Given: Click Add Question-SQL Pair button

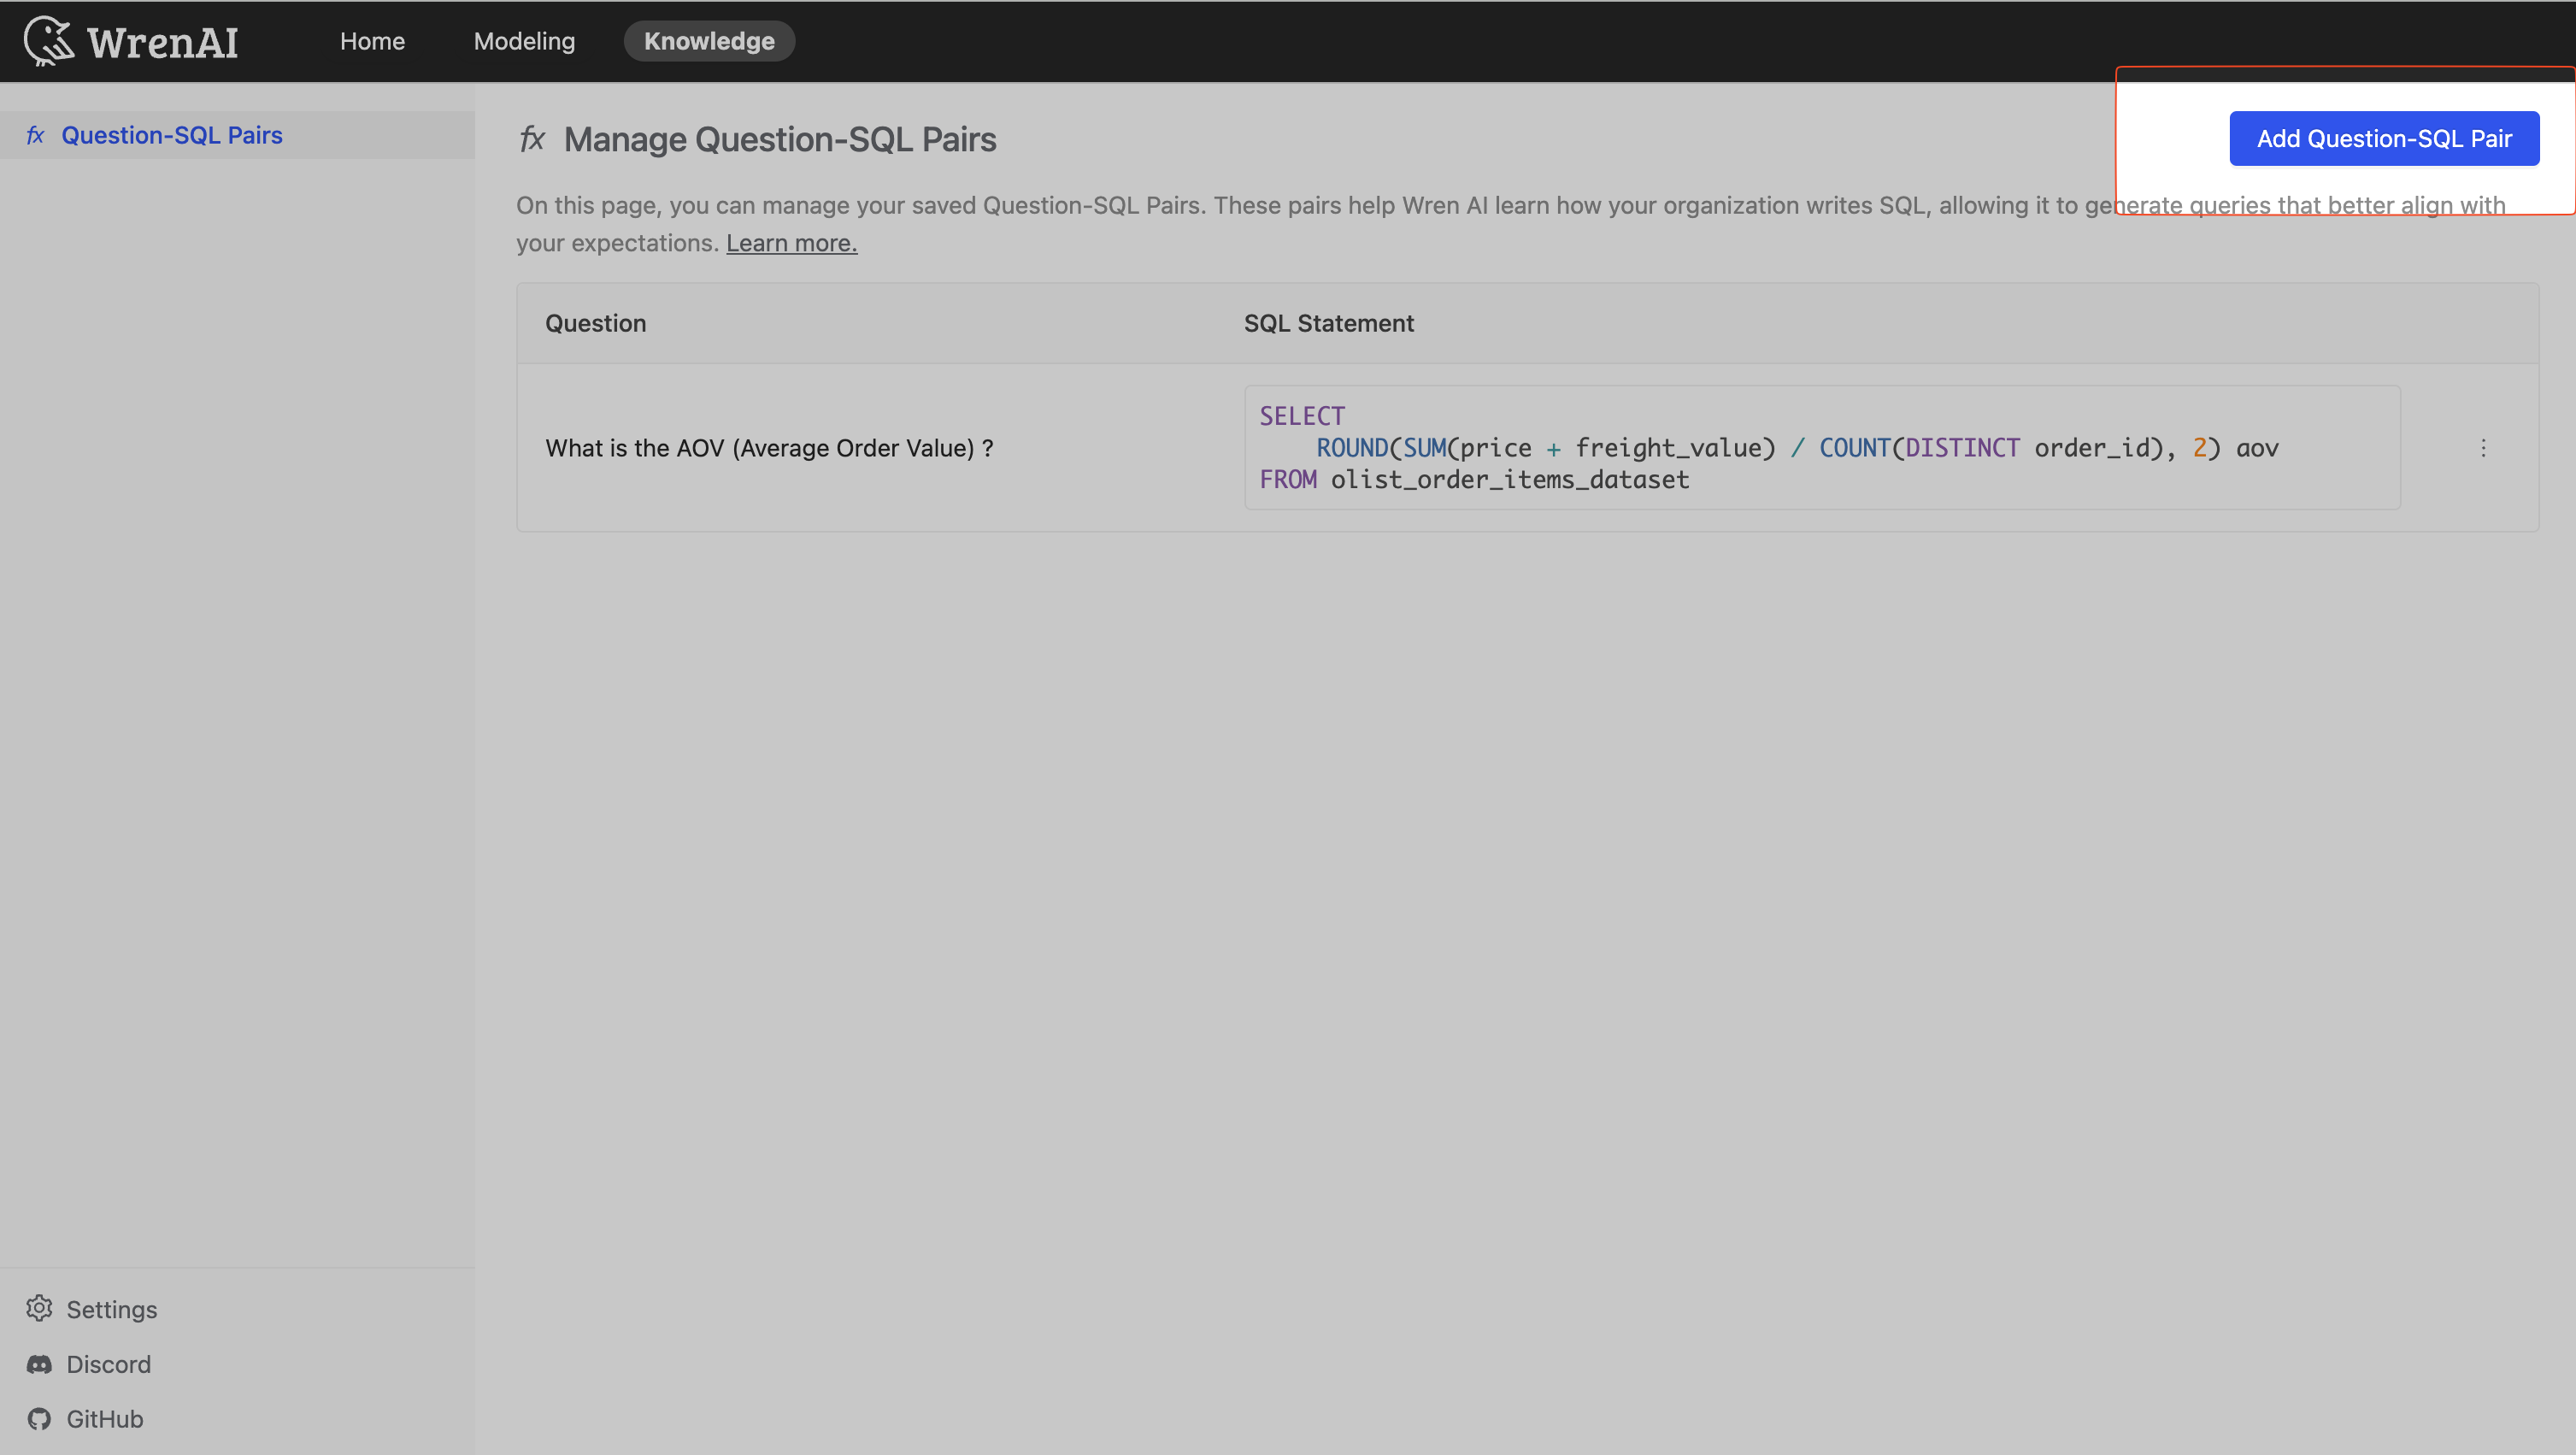Looking at the screenshot, I should pyautogui.click(x=2383, y=138).
